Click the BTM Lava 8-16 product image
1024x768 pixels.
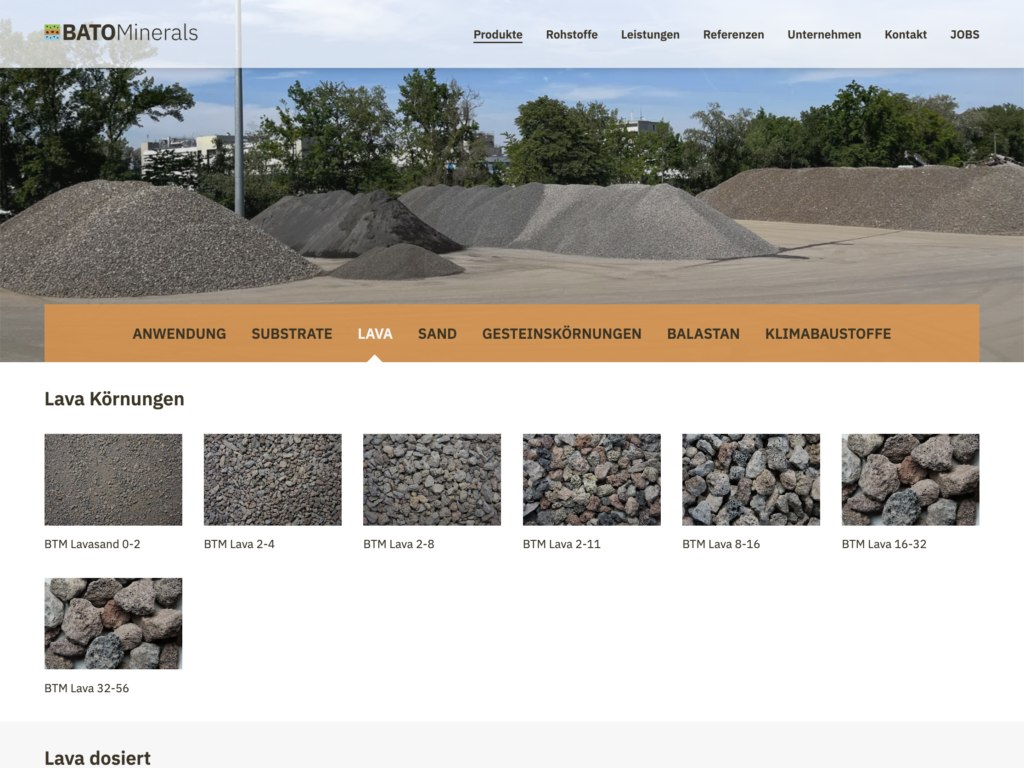[751, 479]
